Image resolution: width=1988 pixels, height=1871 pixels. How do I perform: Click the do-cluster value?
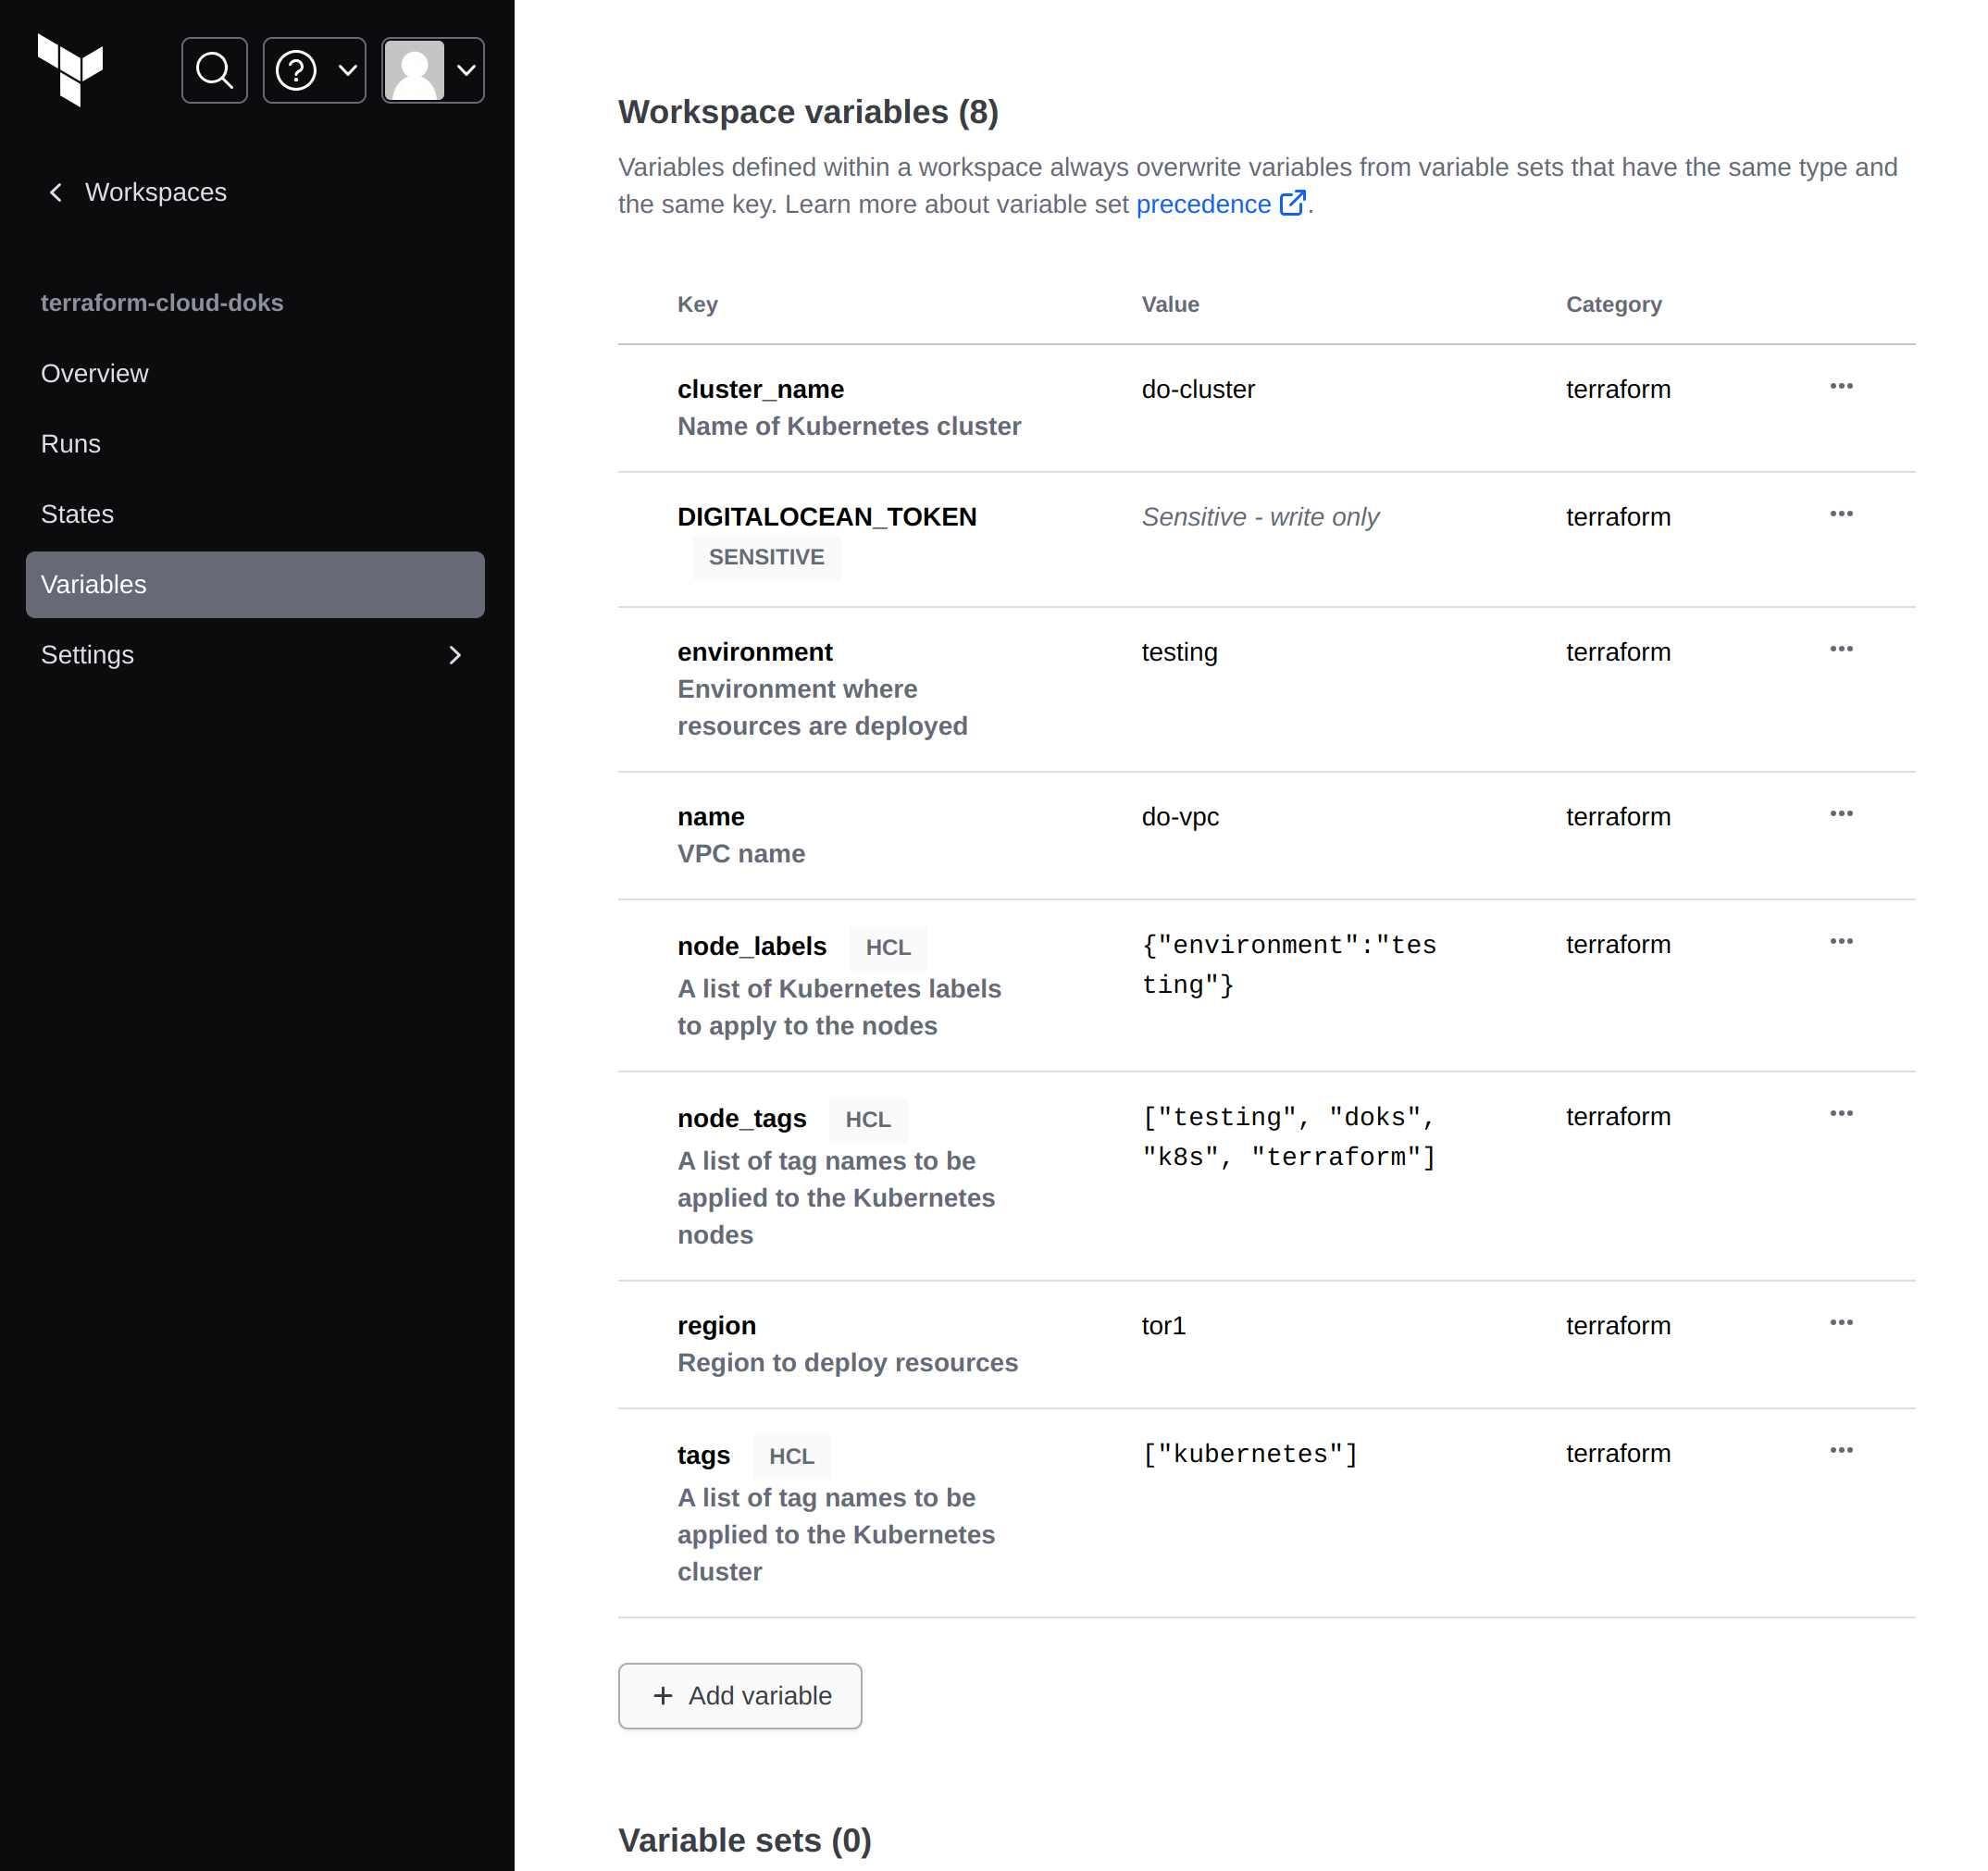[x=1198, y=389]
